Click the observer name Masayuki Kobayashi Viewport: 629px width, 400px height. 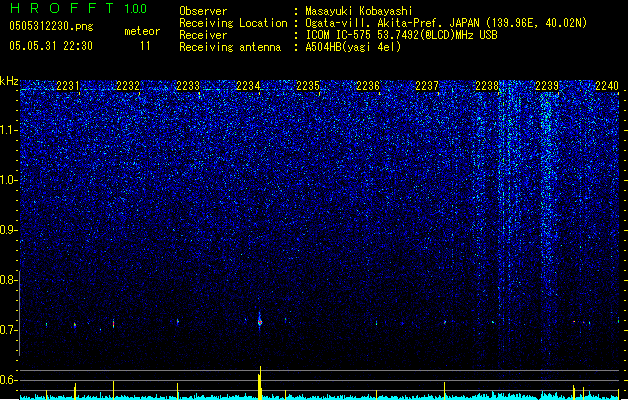point(359,11)
